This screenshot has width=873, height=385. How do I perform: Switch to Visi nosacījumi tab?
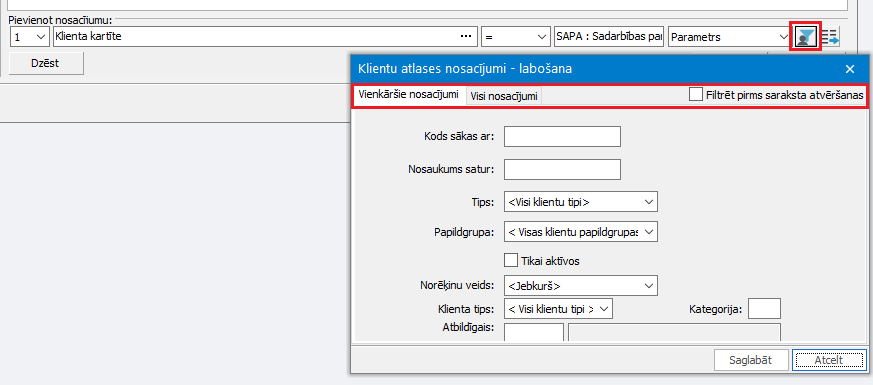tap(504, 96)
